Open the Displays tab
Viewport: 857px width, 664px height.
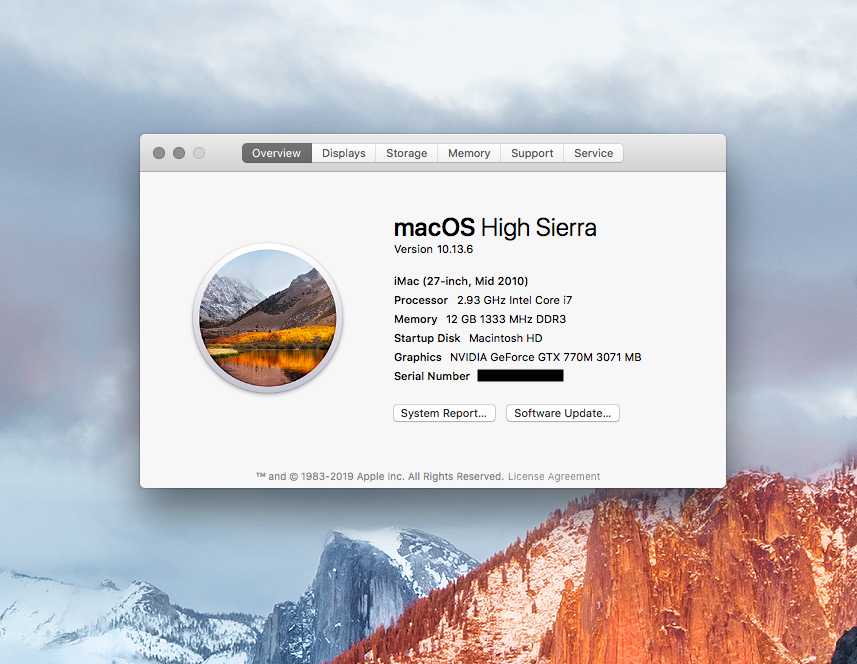point(344,153)
